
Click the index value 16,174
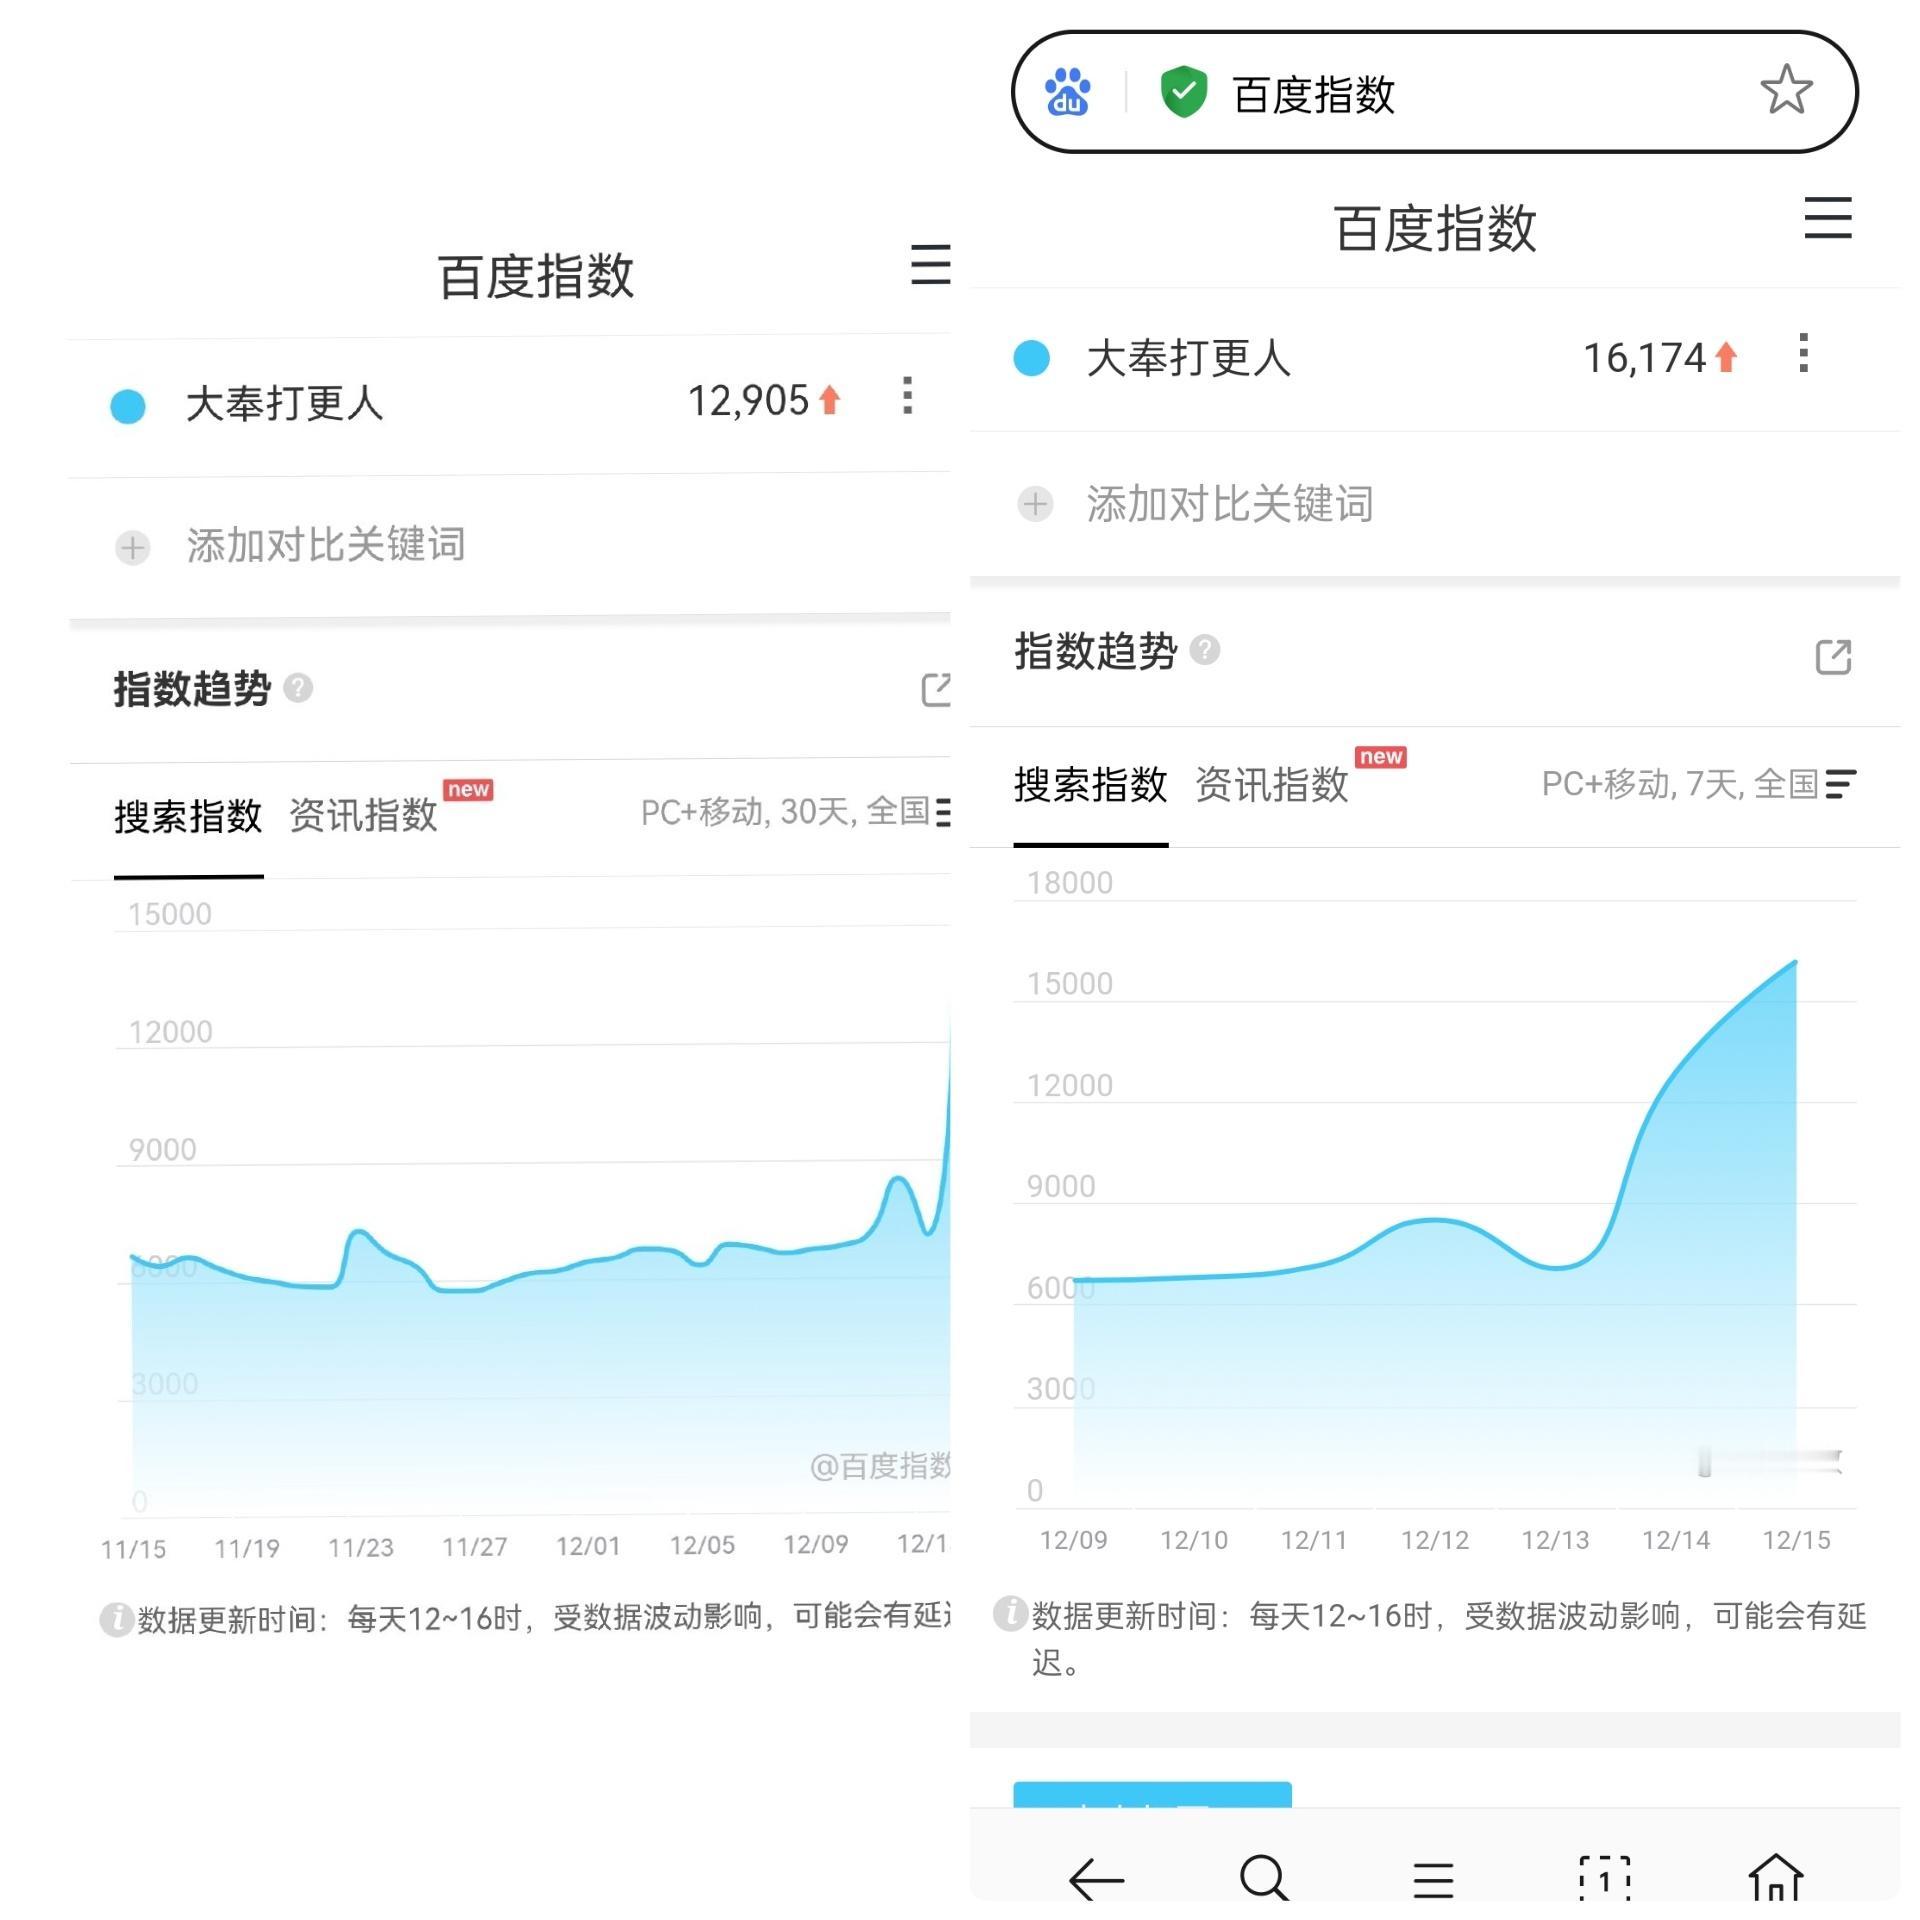1645,357
